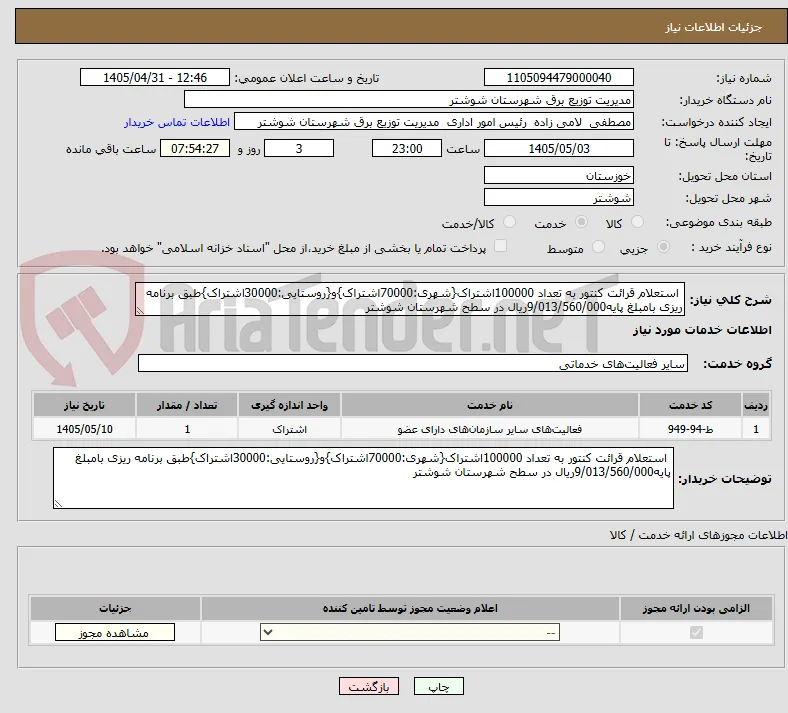Choose the متوسط purchase type radio
788x713 pixels.
598,247
